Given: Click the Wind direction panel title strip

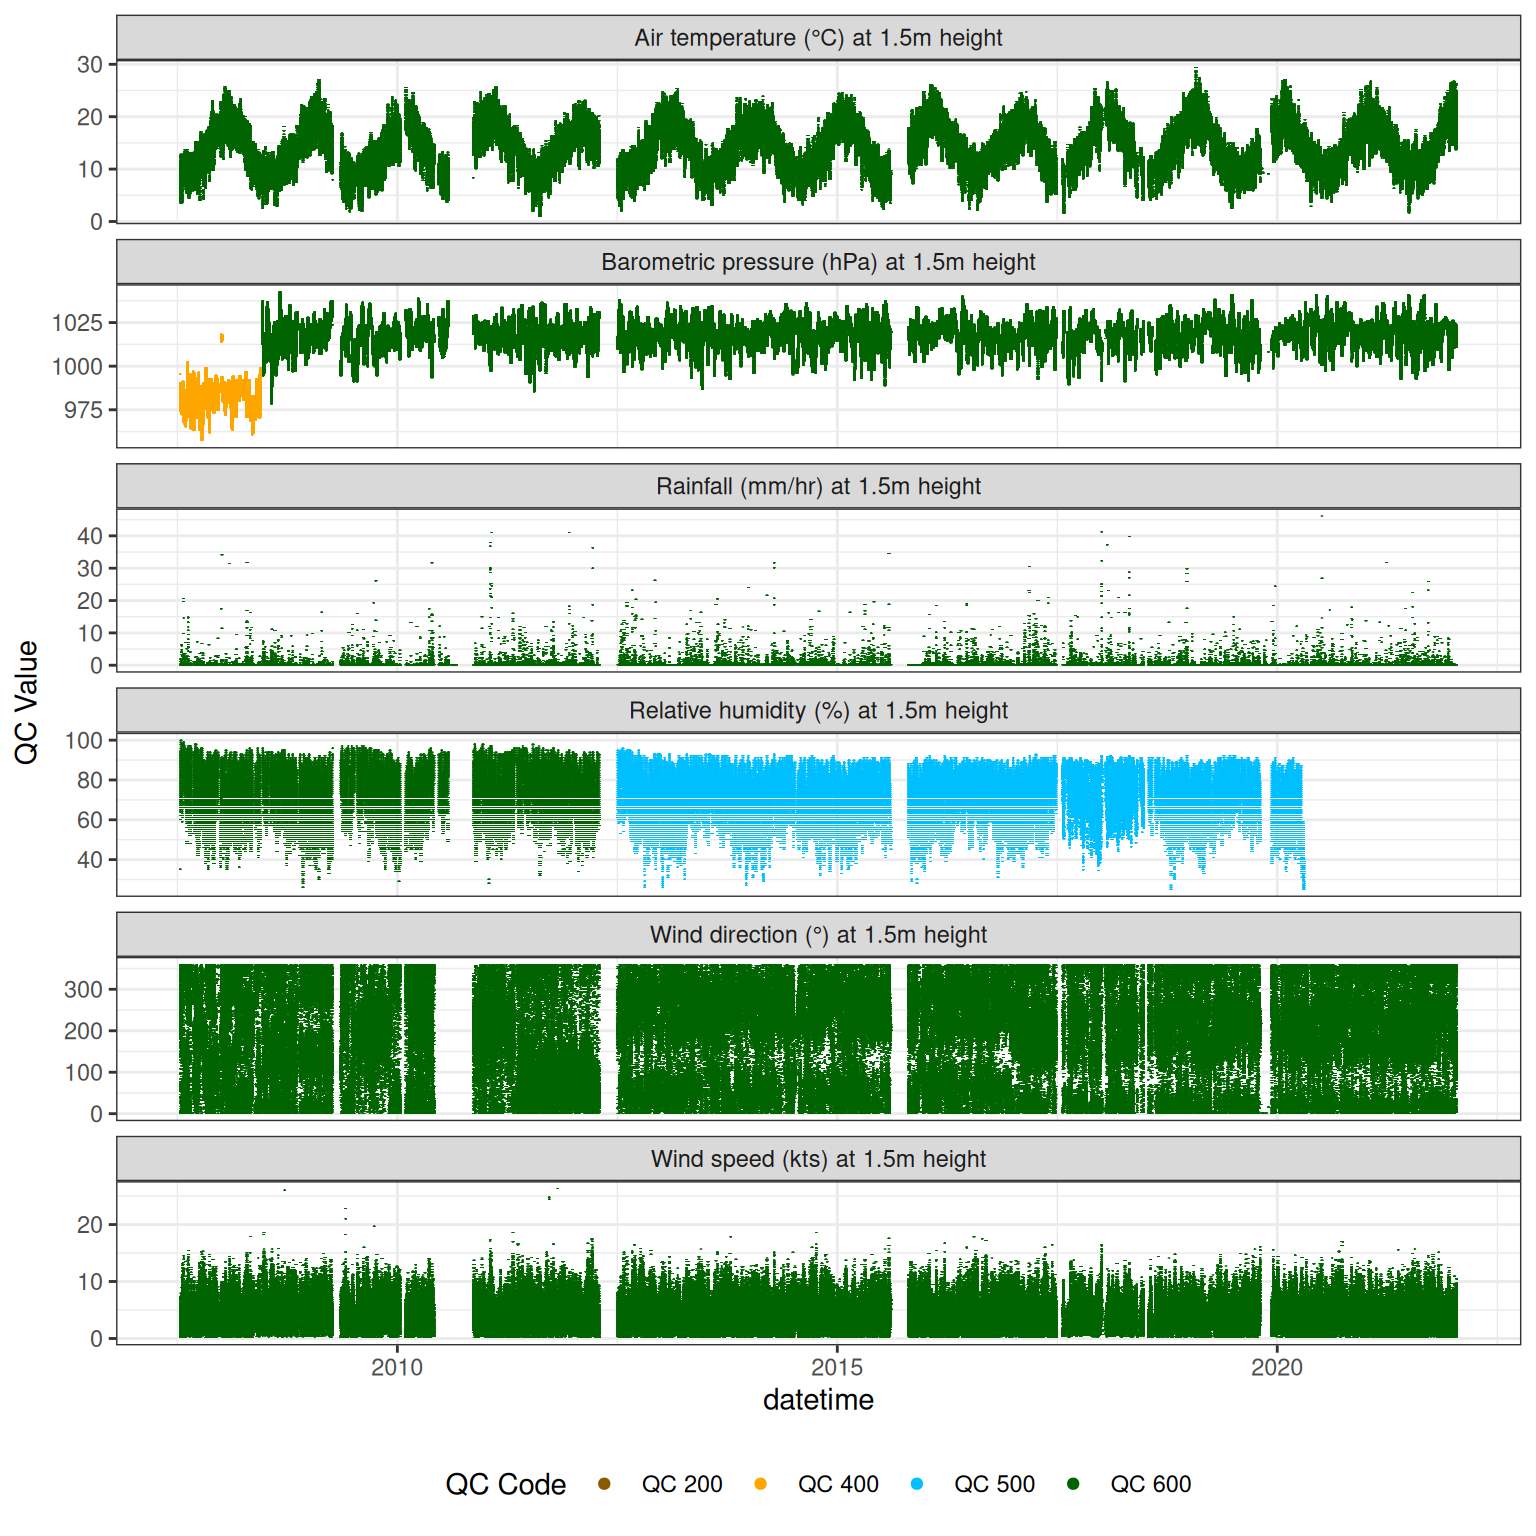Looking at the screenshot, I should click(818, 935).
